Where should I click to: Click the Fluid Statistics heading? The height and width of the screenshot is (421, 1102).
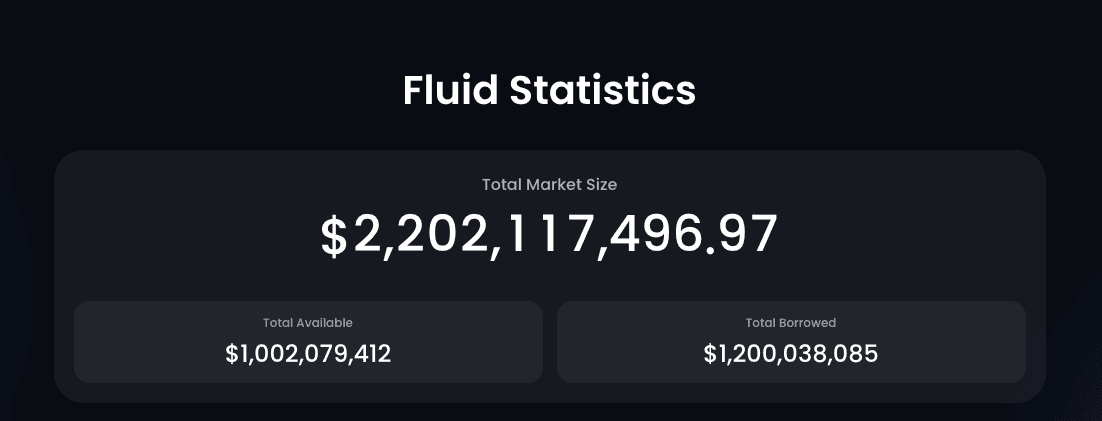coord(549,90)
